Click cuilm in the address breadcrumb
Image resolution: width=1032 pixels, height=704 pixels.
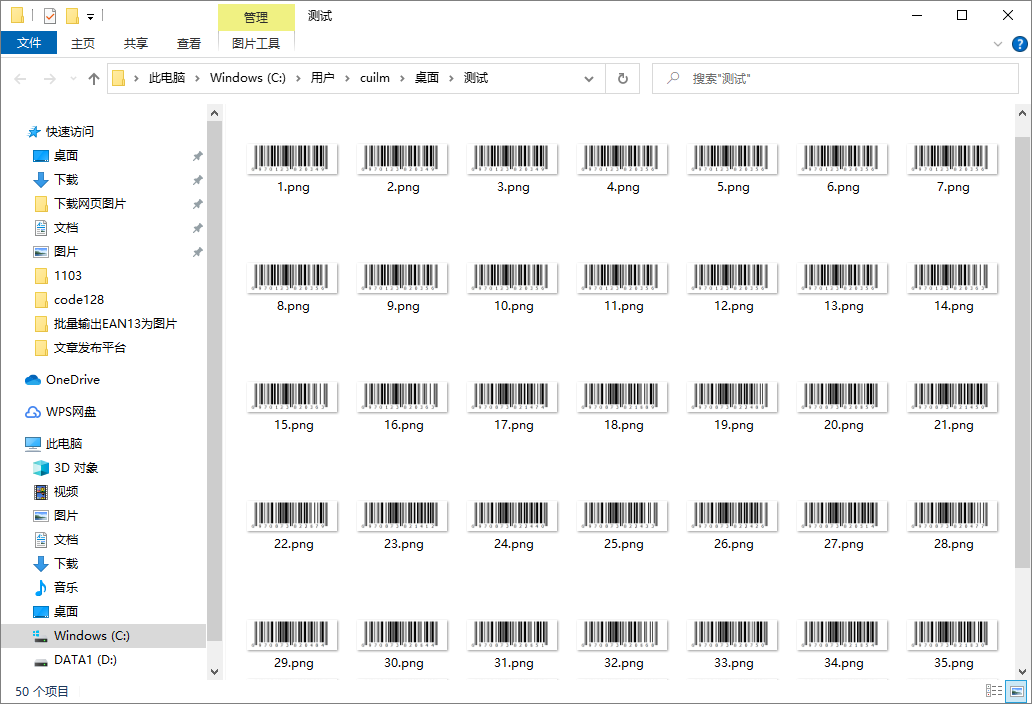pos(374,78)
